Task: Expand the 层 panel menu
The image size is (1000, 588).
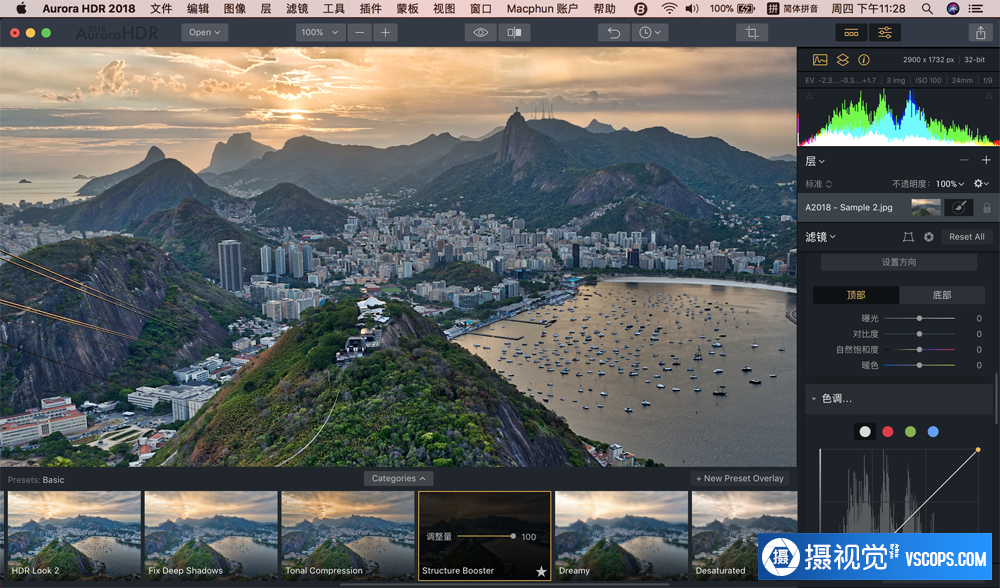Action: [x=815, y=161]
